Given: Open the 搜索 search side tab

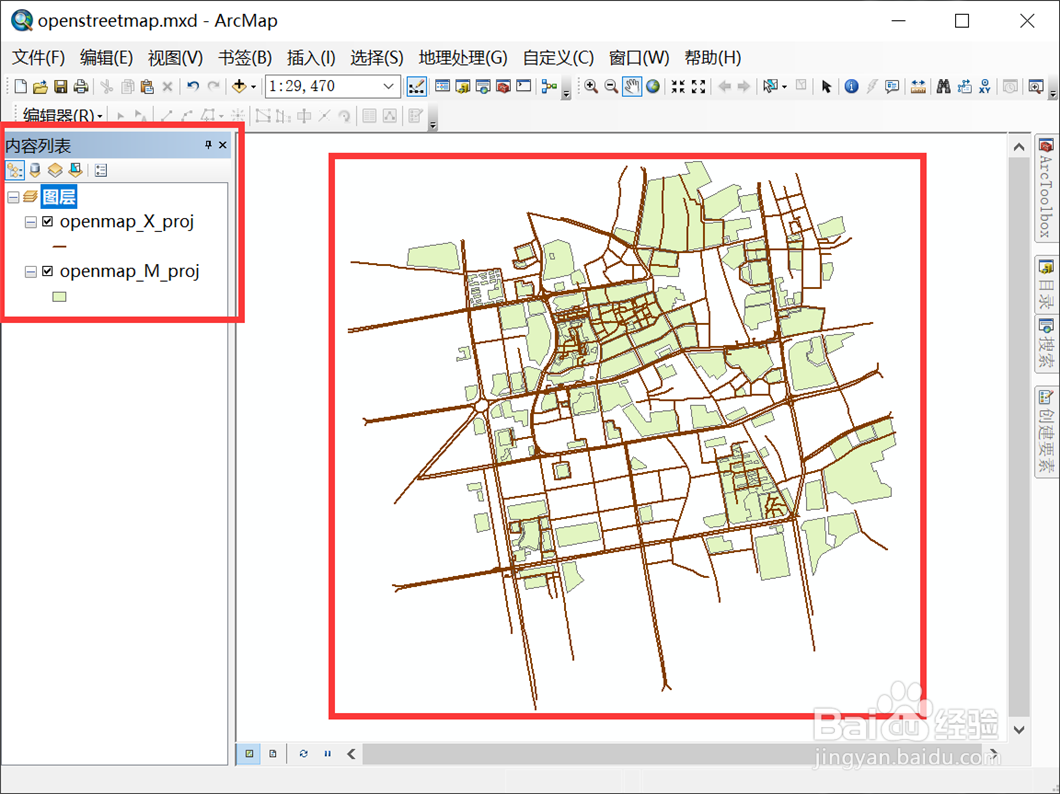Looking at the screenshot, I should click(x=1046, y=345).
